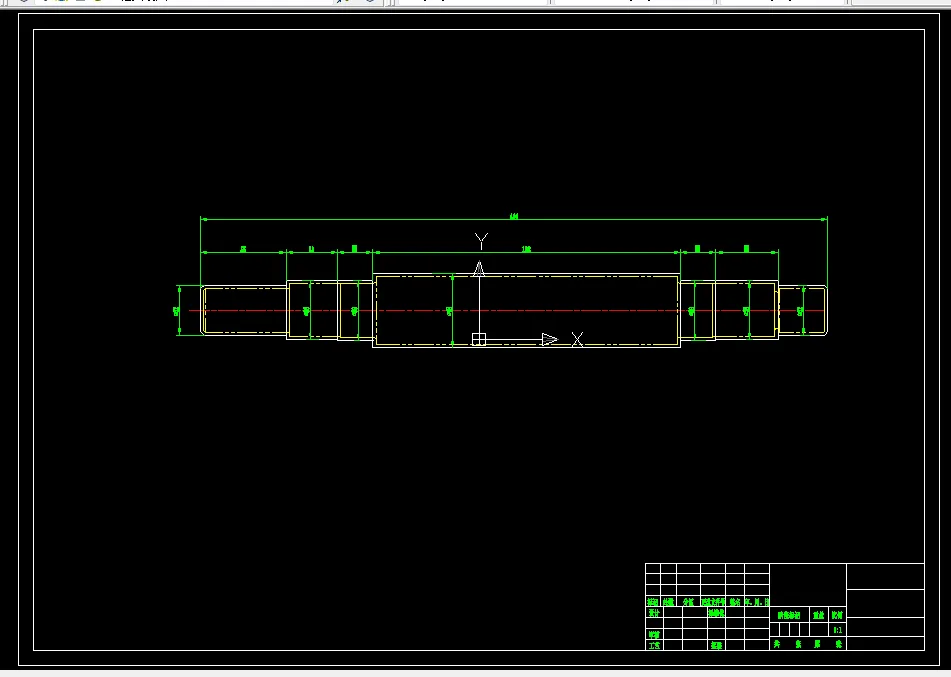The image size is (951, 677).
Task: Click the 分区 column header in revision table
Action: [688, 602]
